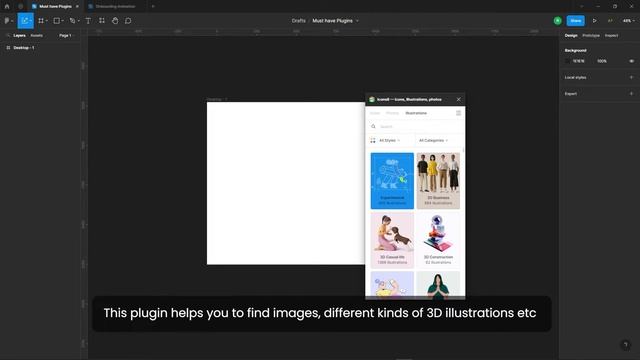
Task: Open the plugin Icons tab
Action: (375, 113)
